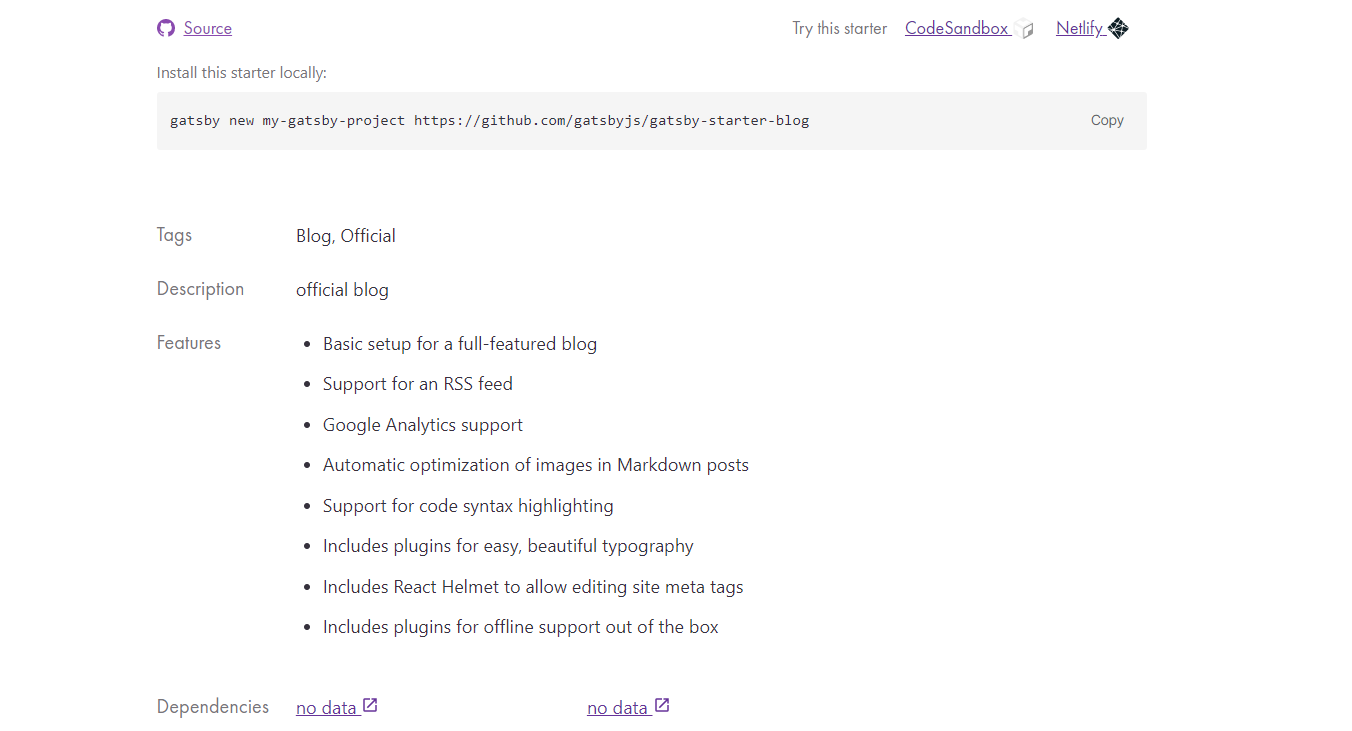Click the gatsby new install command text
Viewport: 1352px width, 731px height.
click(x=489, y=120)
